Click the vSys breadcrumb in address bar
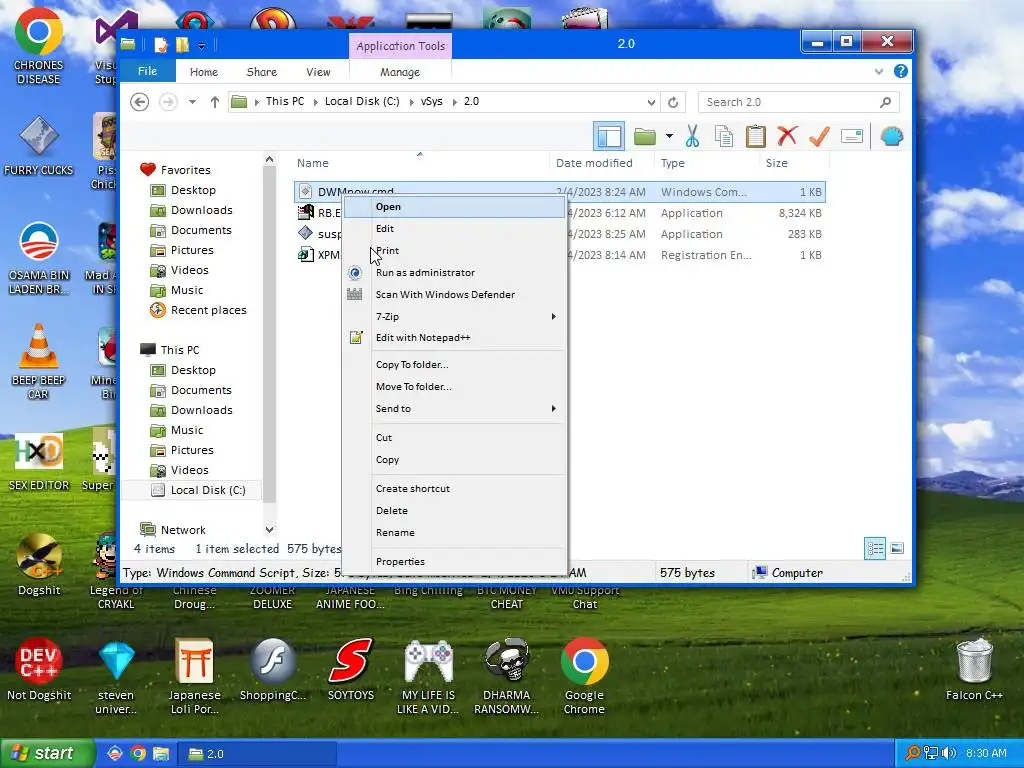 point(432,102)
